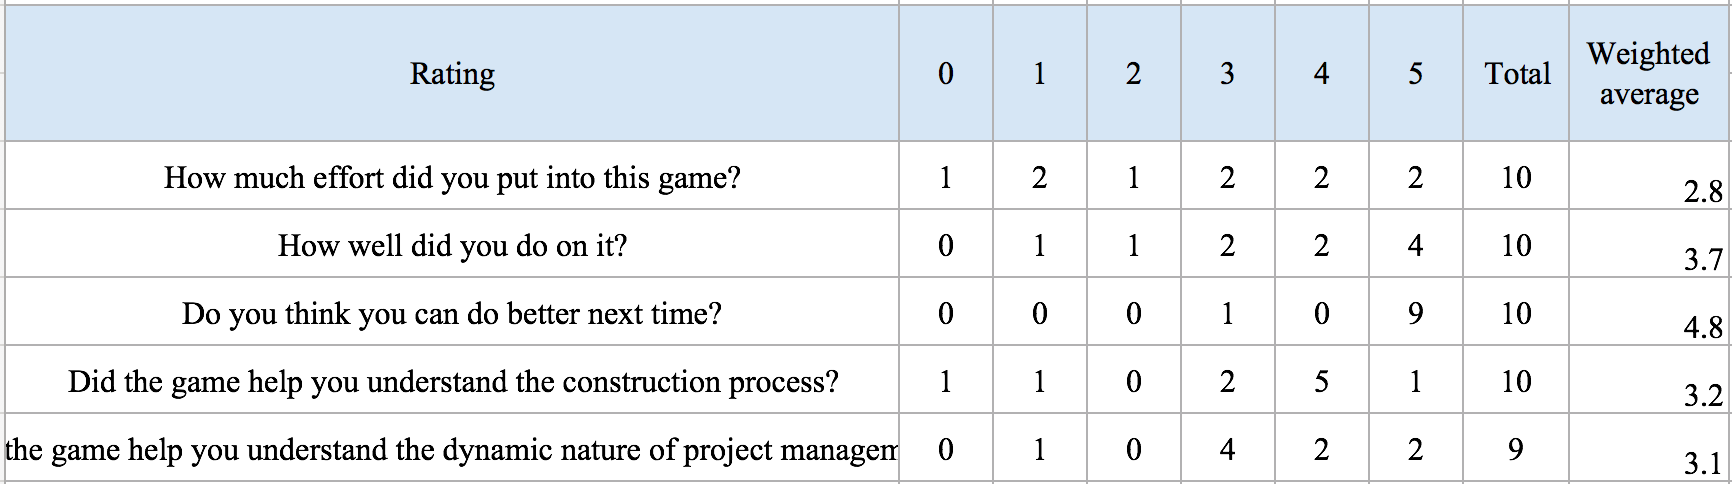The width and height of the screenshot is (1732, 484).
Task: Select the Total column header
Action: coord(1516,73)
